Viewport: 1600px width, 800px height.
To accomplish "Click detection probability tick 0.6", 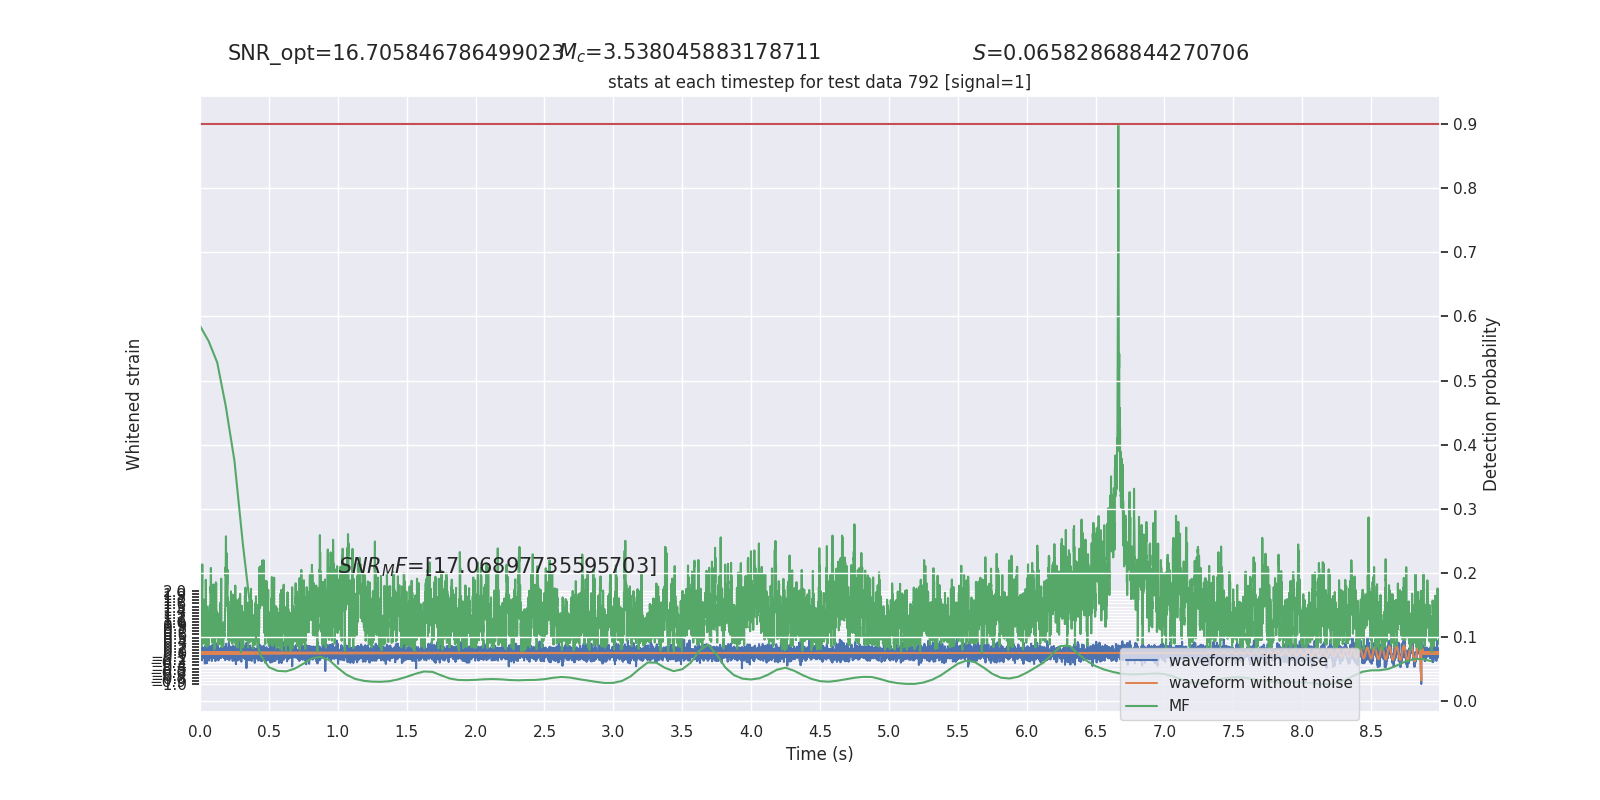I will (1465, 317).
